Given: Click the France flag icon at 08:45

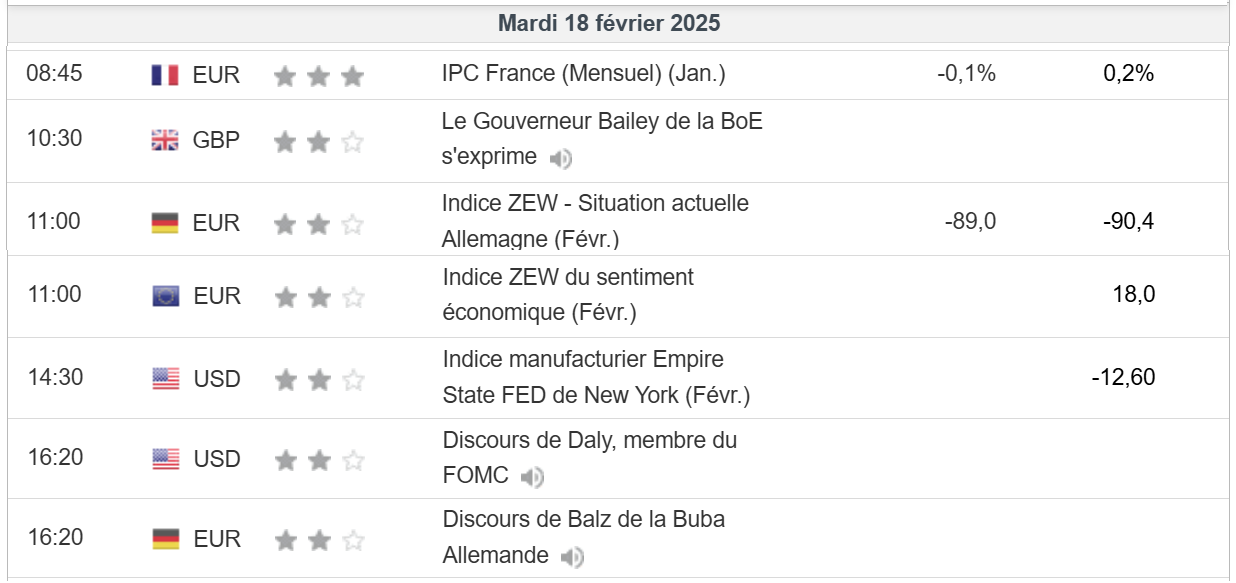Looking at the screenshot, I should tap(165, 75).
